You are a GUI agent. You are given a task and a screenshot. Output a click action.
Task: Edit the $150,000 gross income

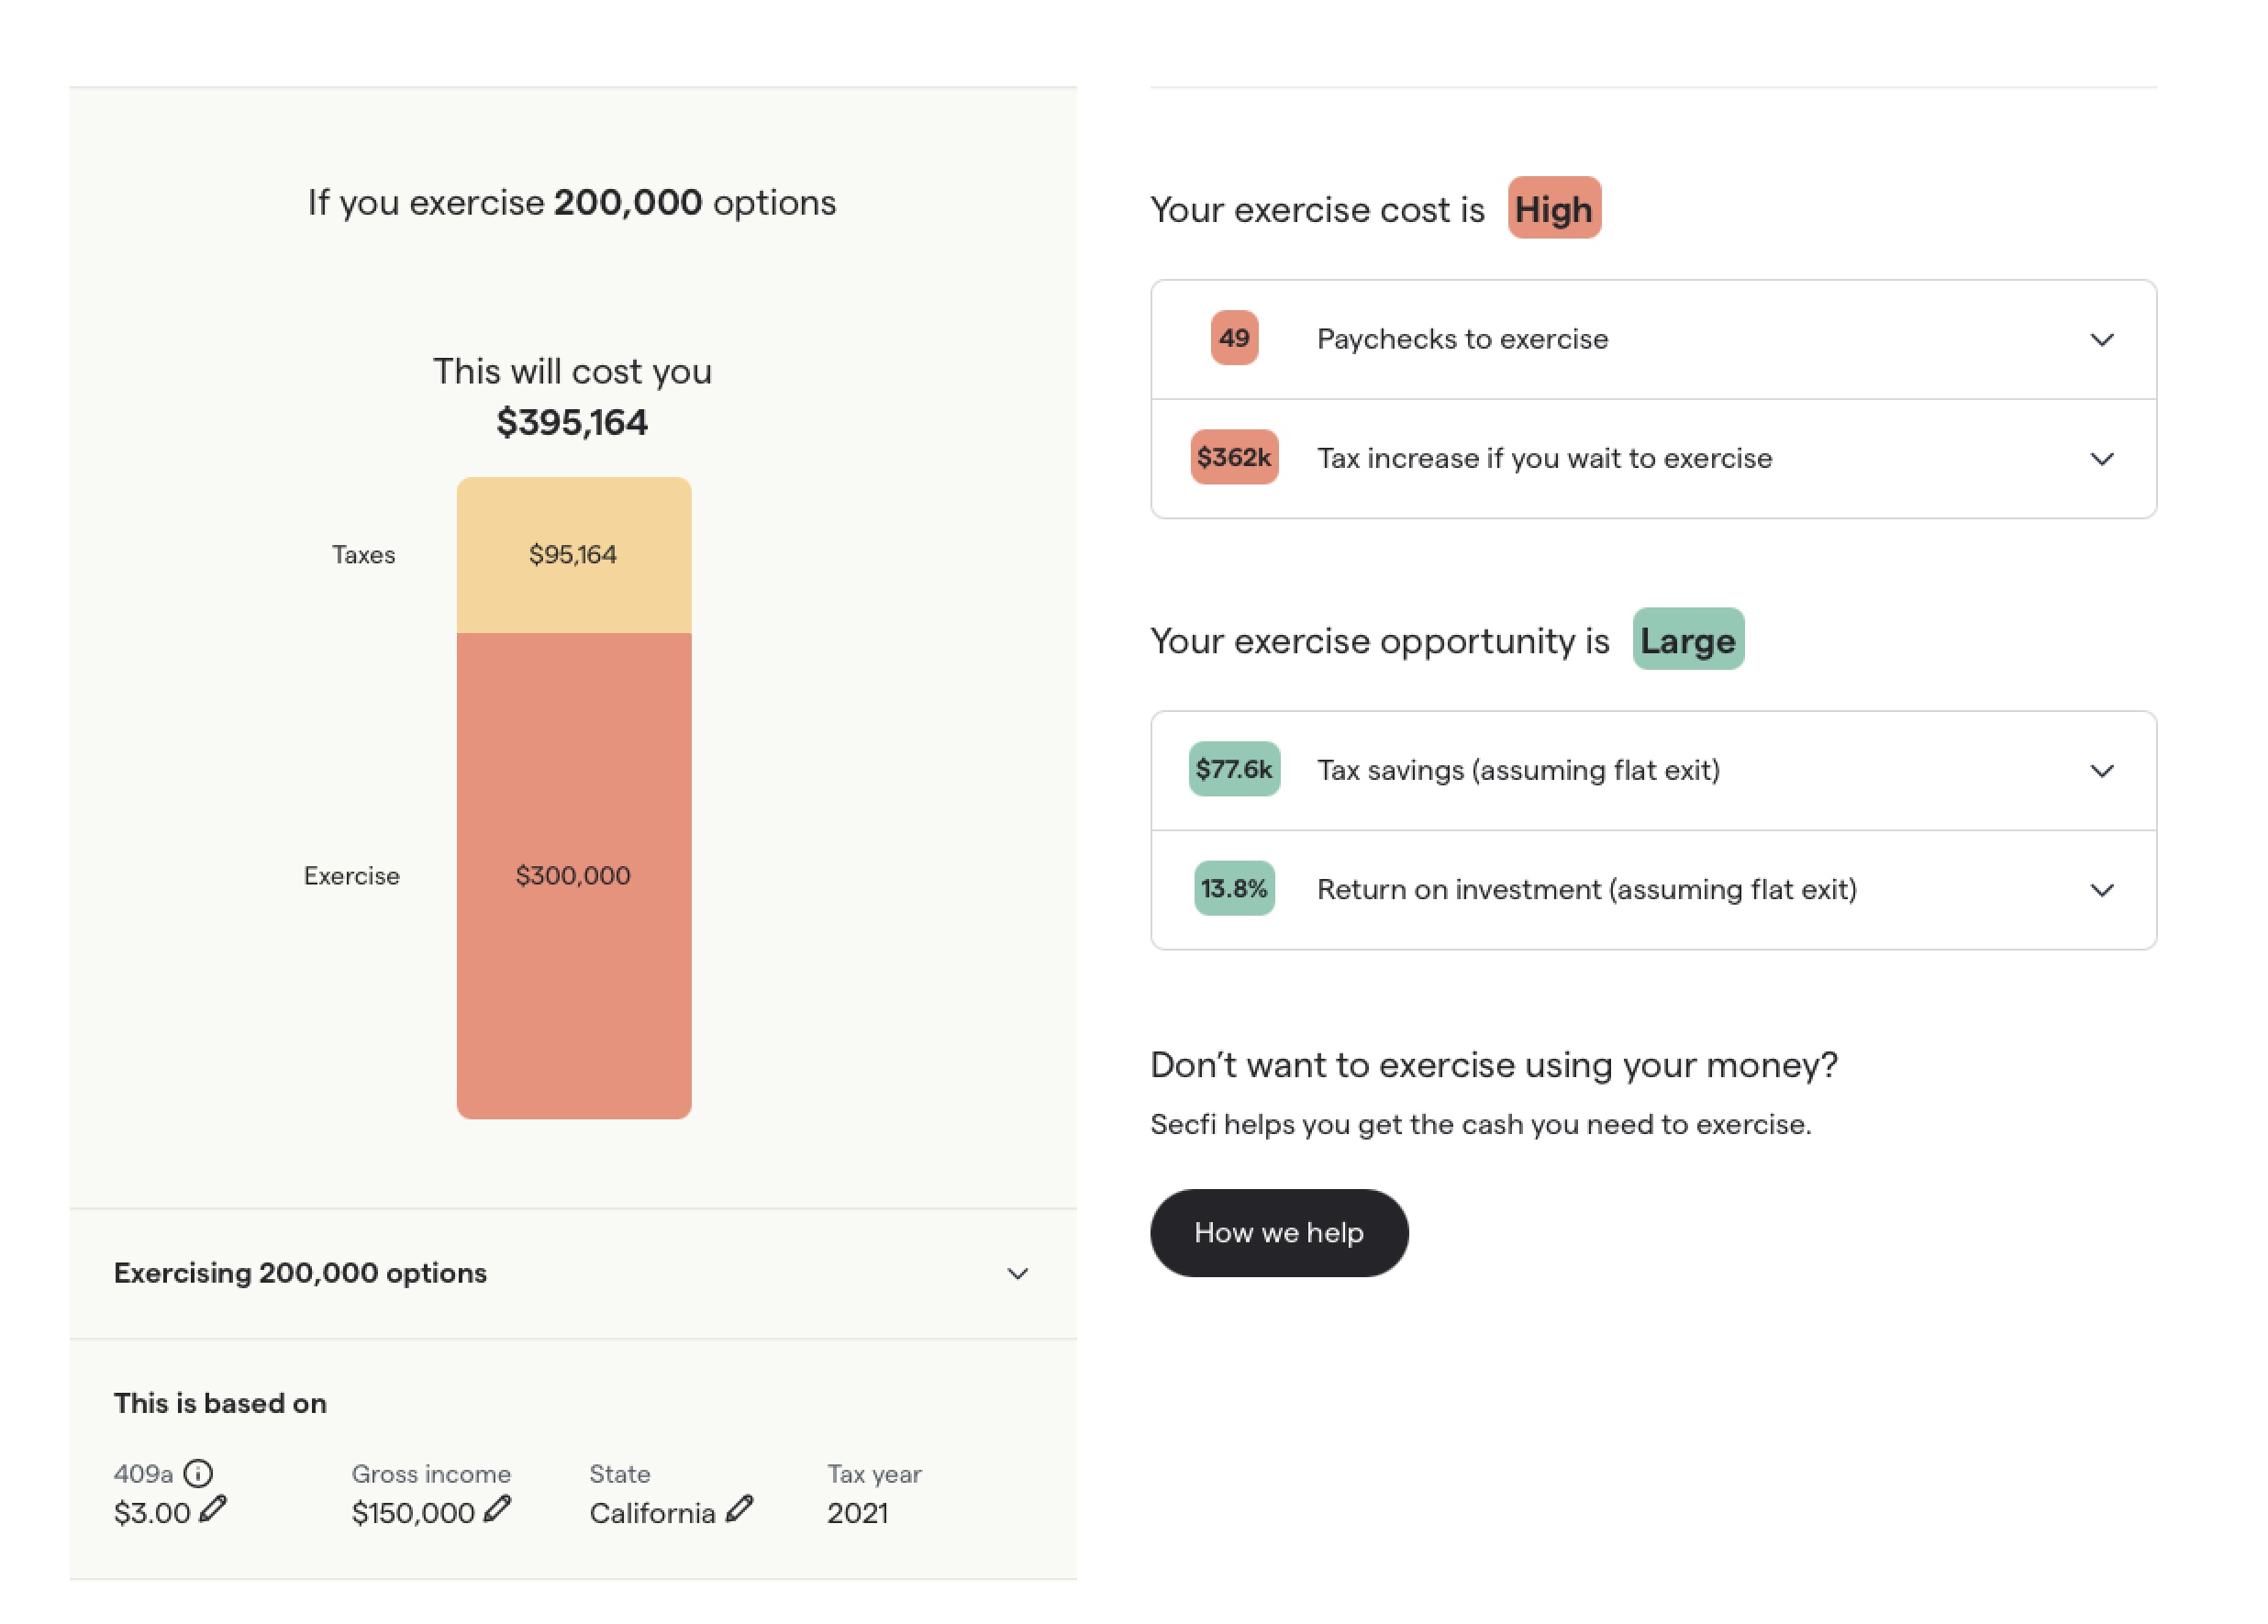[x=498, y=1512]
